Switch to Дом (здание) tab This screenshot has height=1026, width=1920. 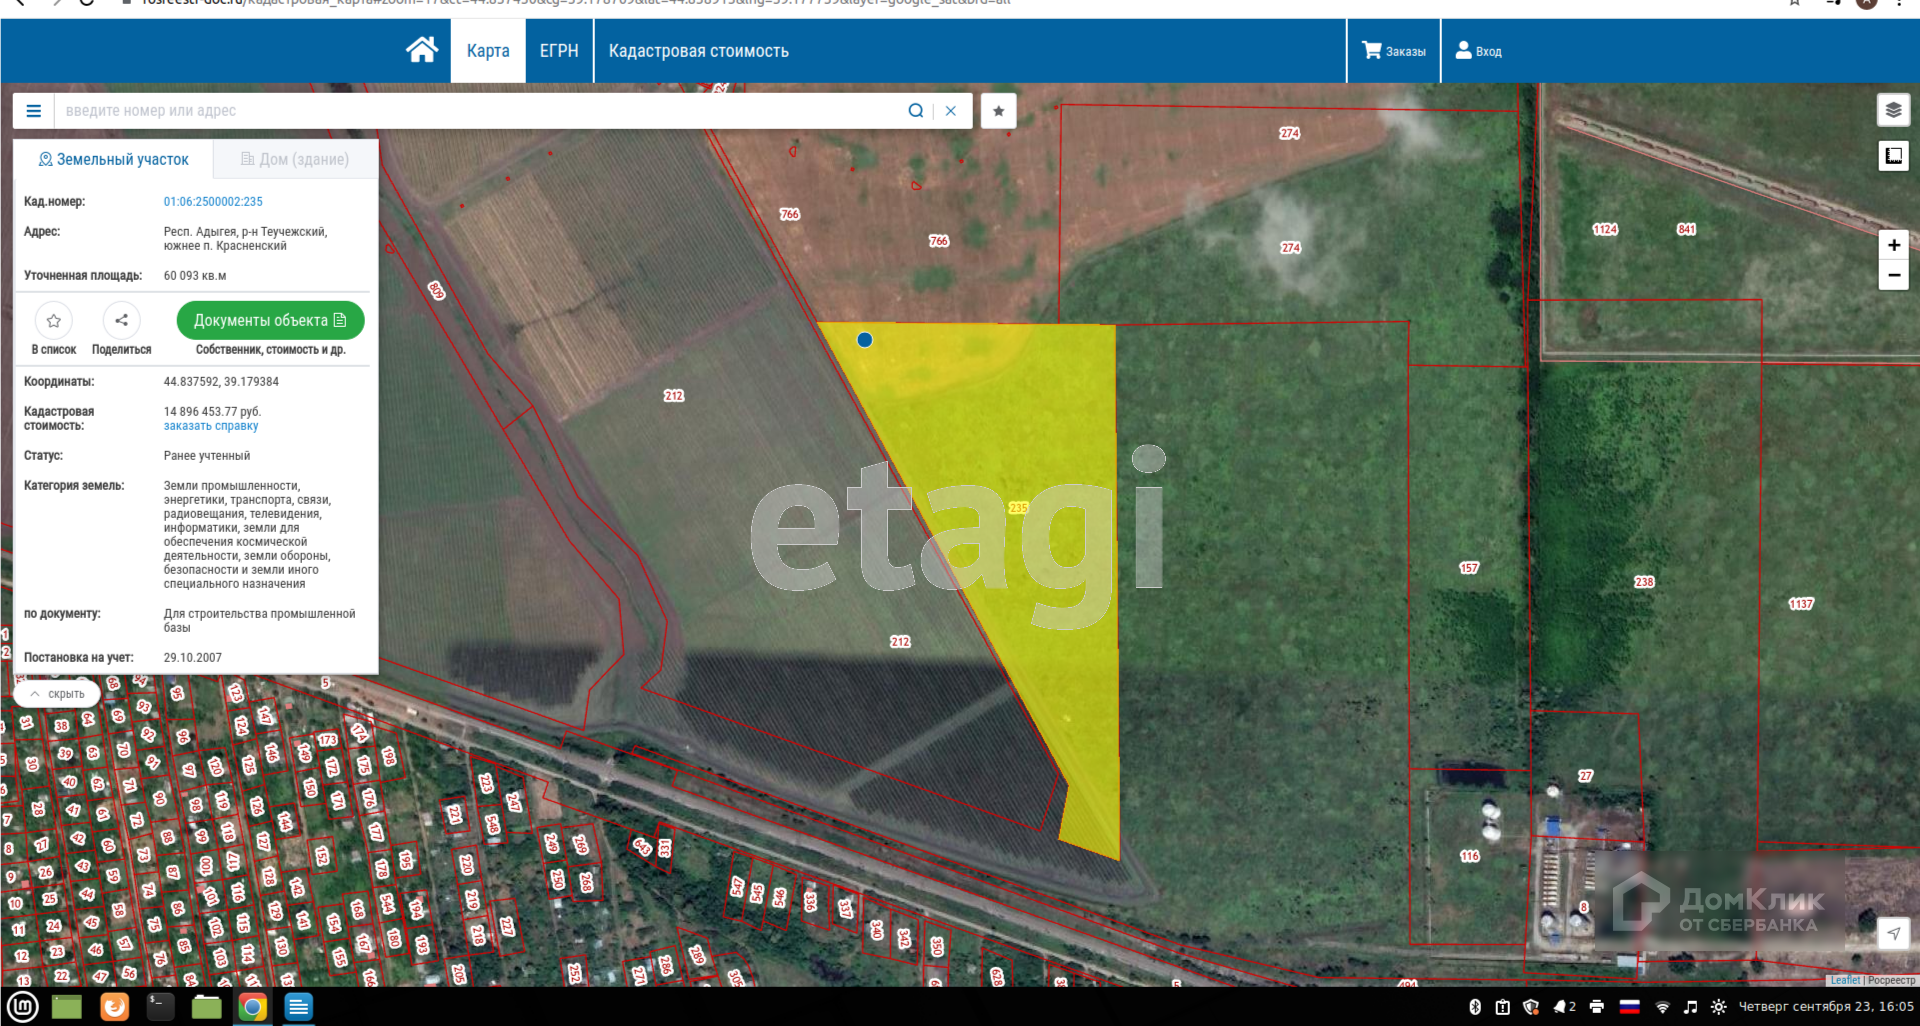(295, 159)
